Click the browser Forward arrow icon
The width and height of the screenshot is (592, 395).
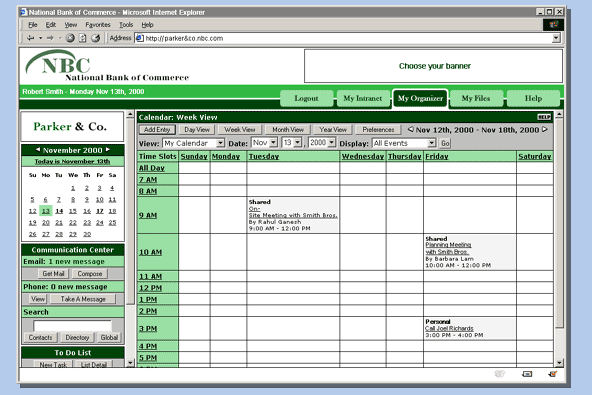[50, 38]
